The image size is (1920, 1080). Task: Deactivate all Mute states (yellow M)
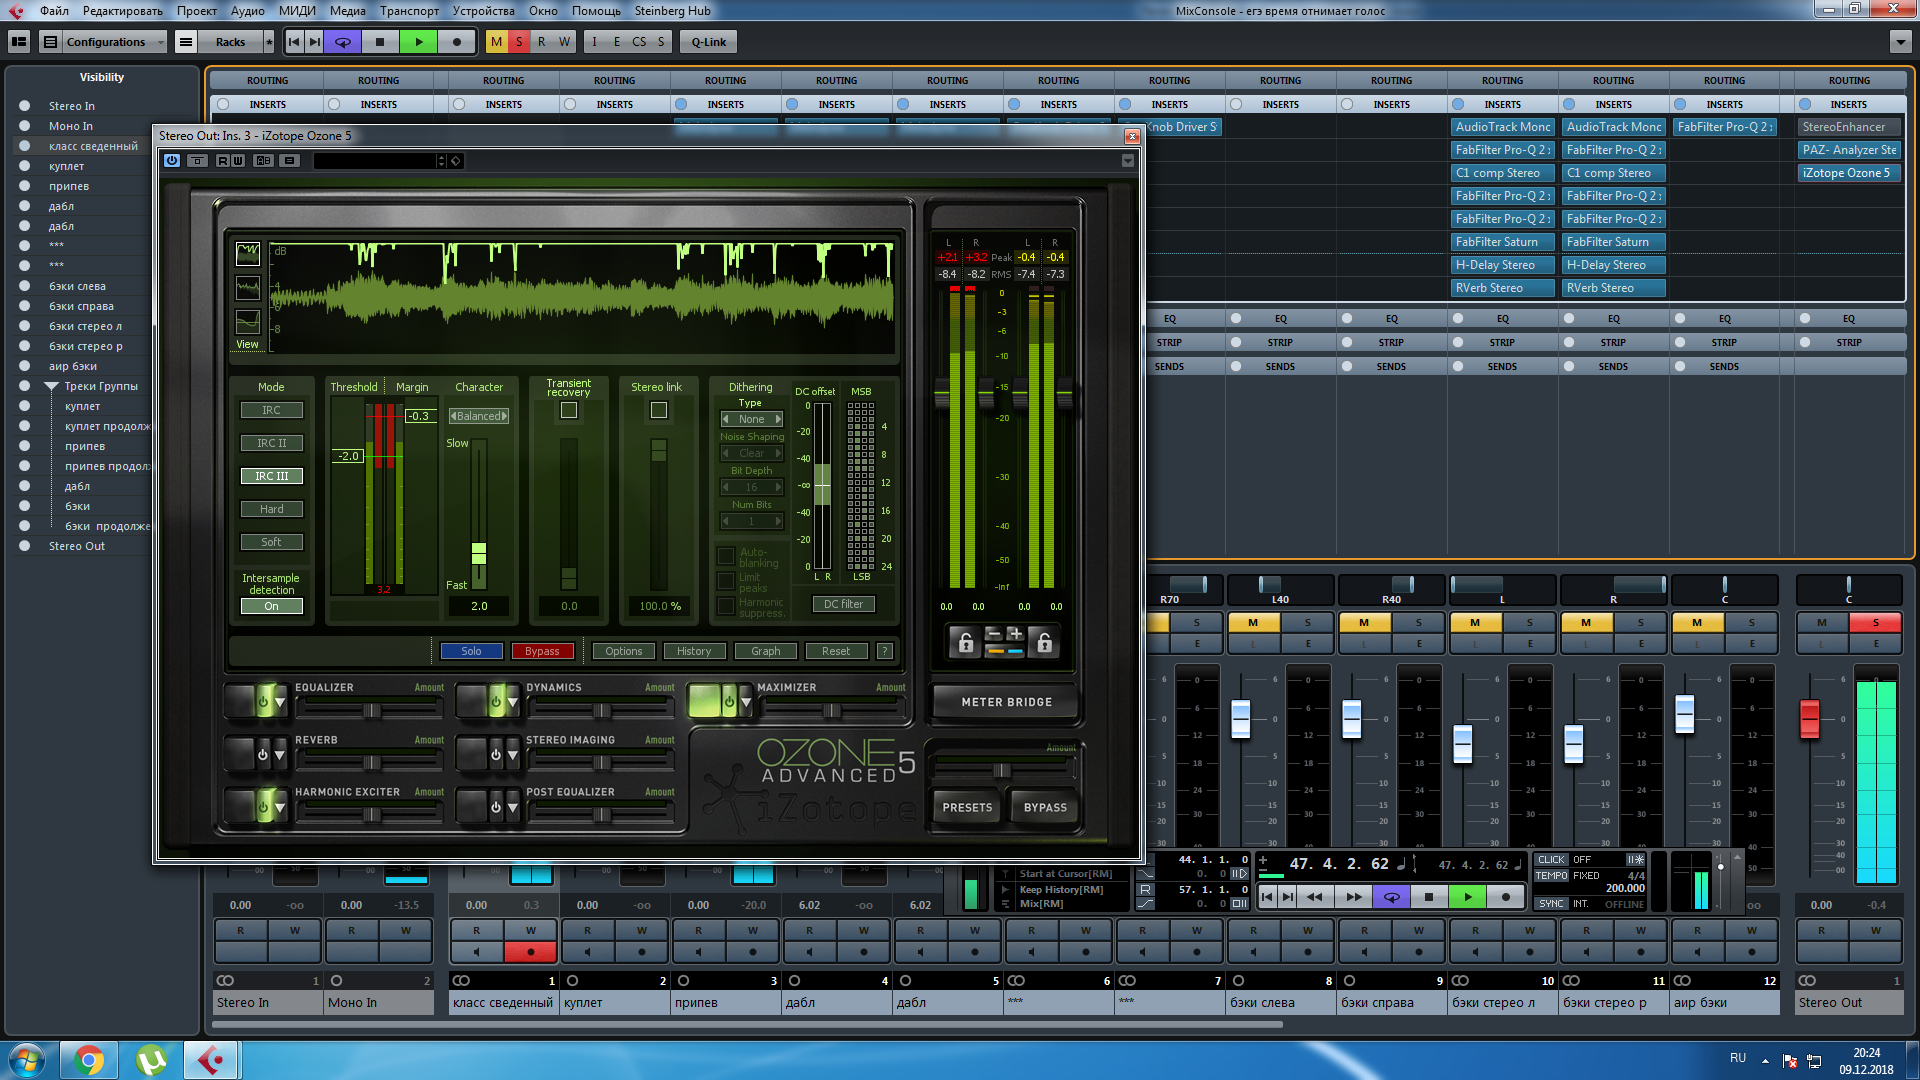click(x=496, y=42)
